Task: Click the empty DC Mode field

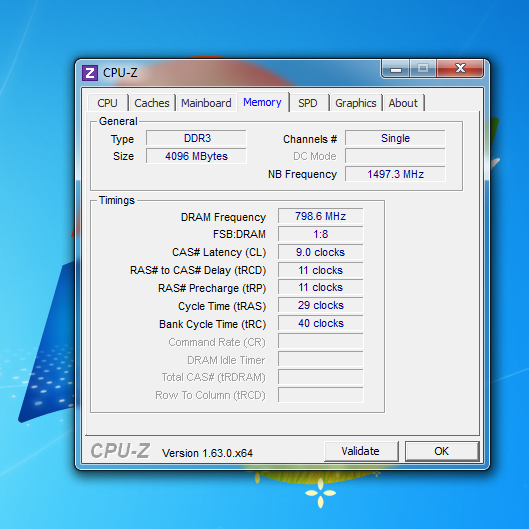Action: pyautogui.click(x=395, y=156)
